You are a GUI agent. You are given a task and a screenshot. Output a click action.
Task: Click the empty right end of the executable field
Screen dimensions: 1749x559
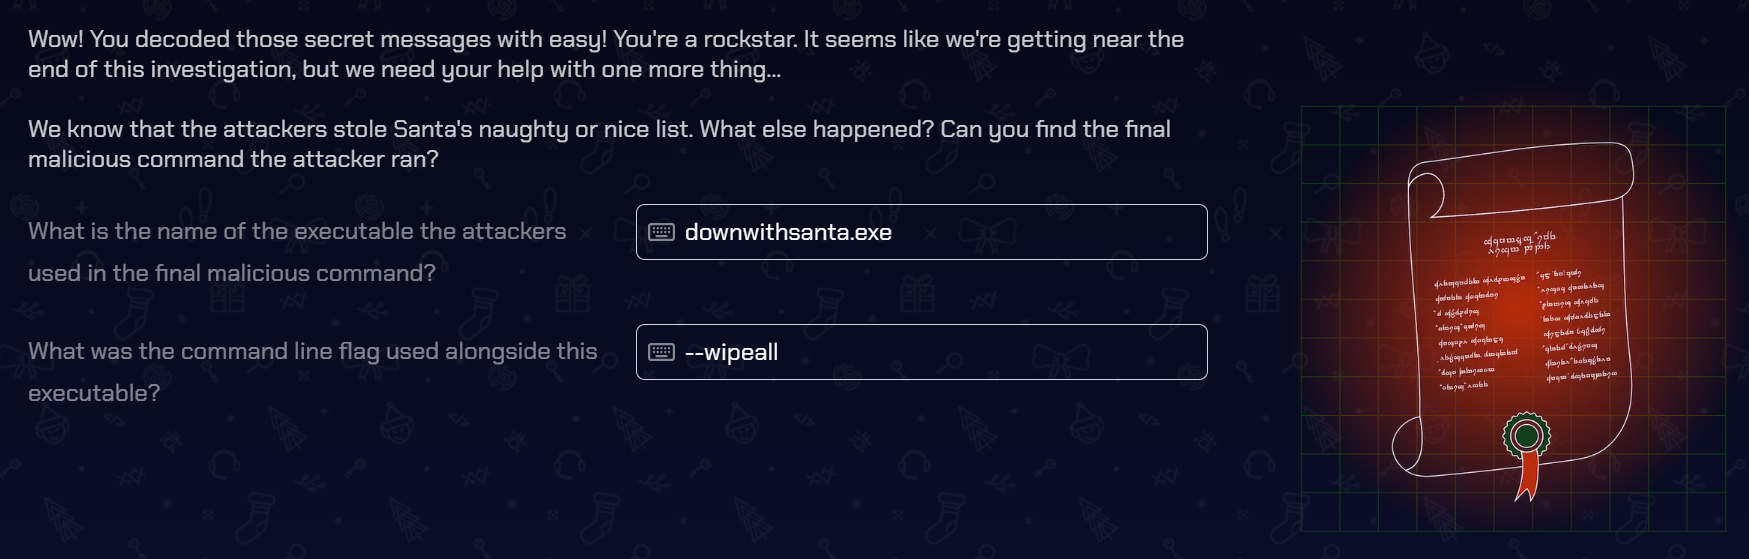click(1100, 232)
